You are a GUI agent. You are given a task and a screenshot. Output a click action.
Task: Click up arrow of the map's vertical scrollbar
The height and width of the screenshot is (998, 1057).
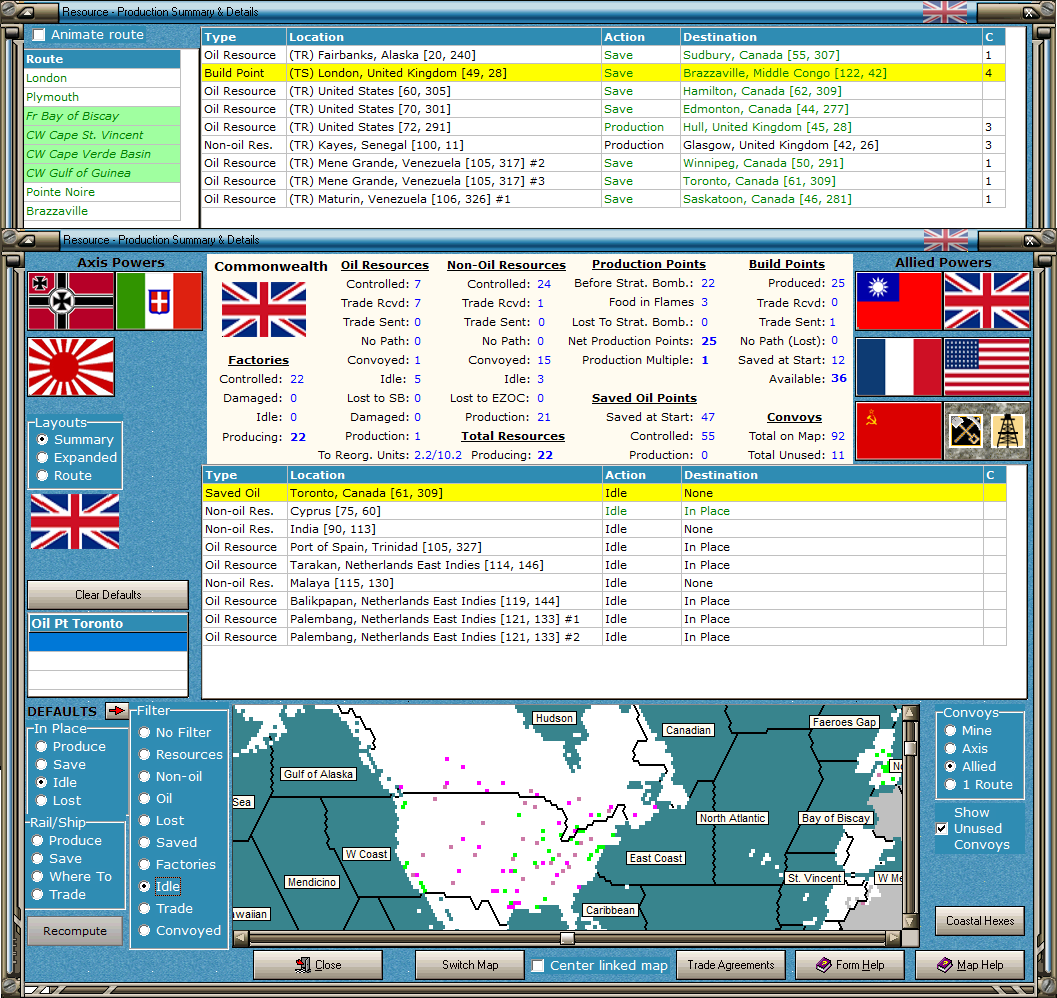click(910, 713)
